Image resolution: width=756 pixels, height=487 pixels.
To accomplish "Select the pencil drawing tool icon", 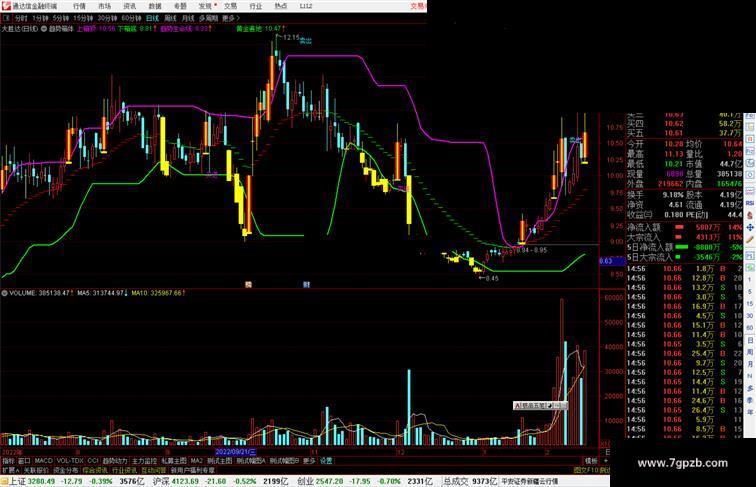I will (x=750, y=239).
